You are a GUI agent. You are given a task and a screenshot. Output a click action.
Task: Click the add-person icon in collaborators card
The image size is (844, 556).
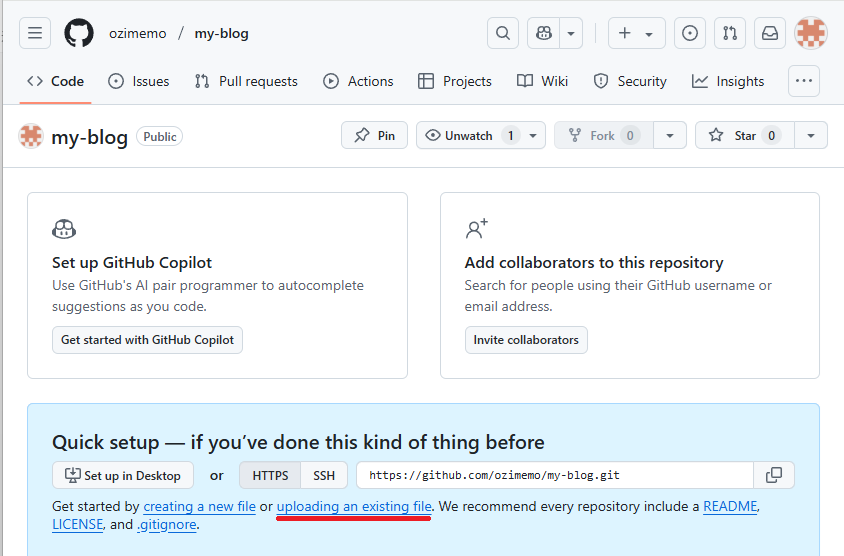(476, 229)
